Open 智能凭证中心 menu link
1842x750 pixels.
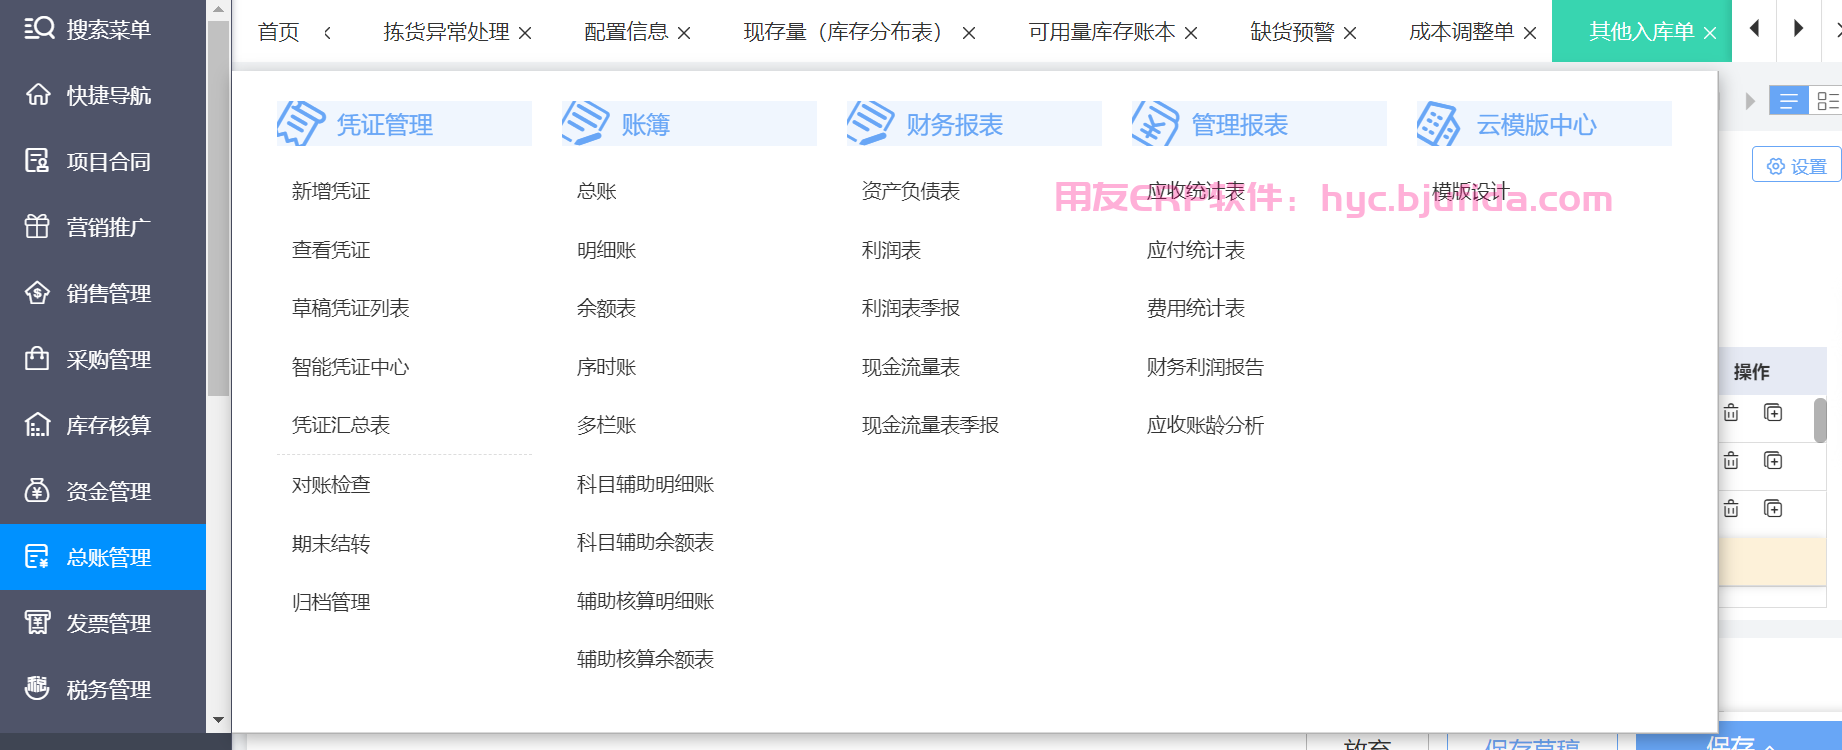[350, 367]
